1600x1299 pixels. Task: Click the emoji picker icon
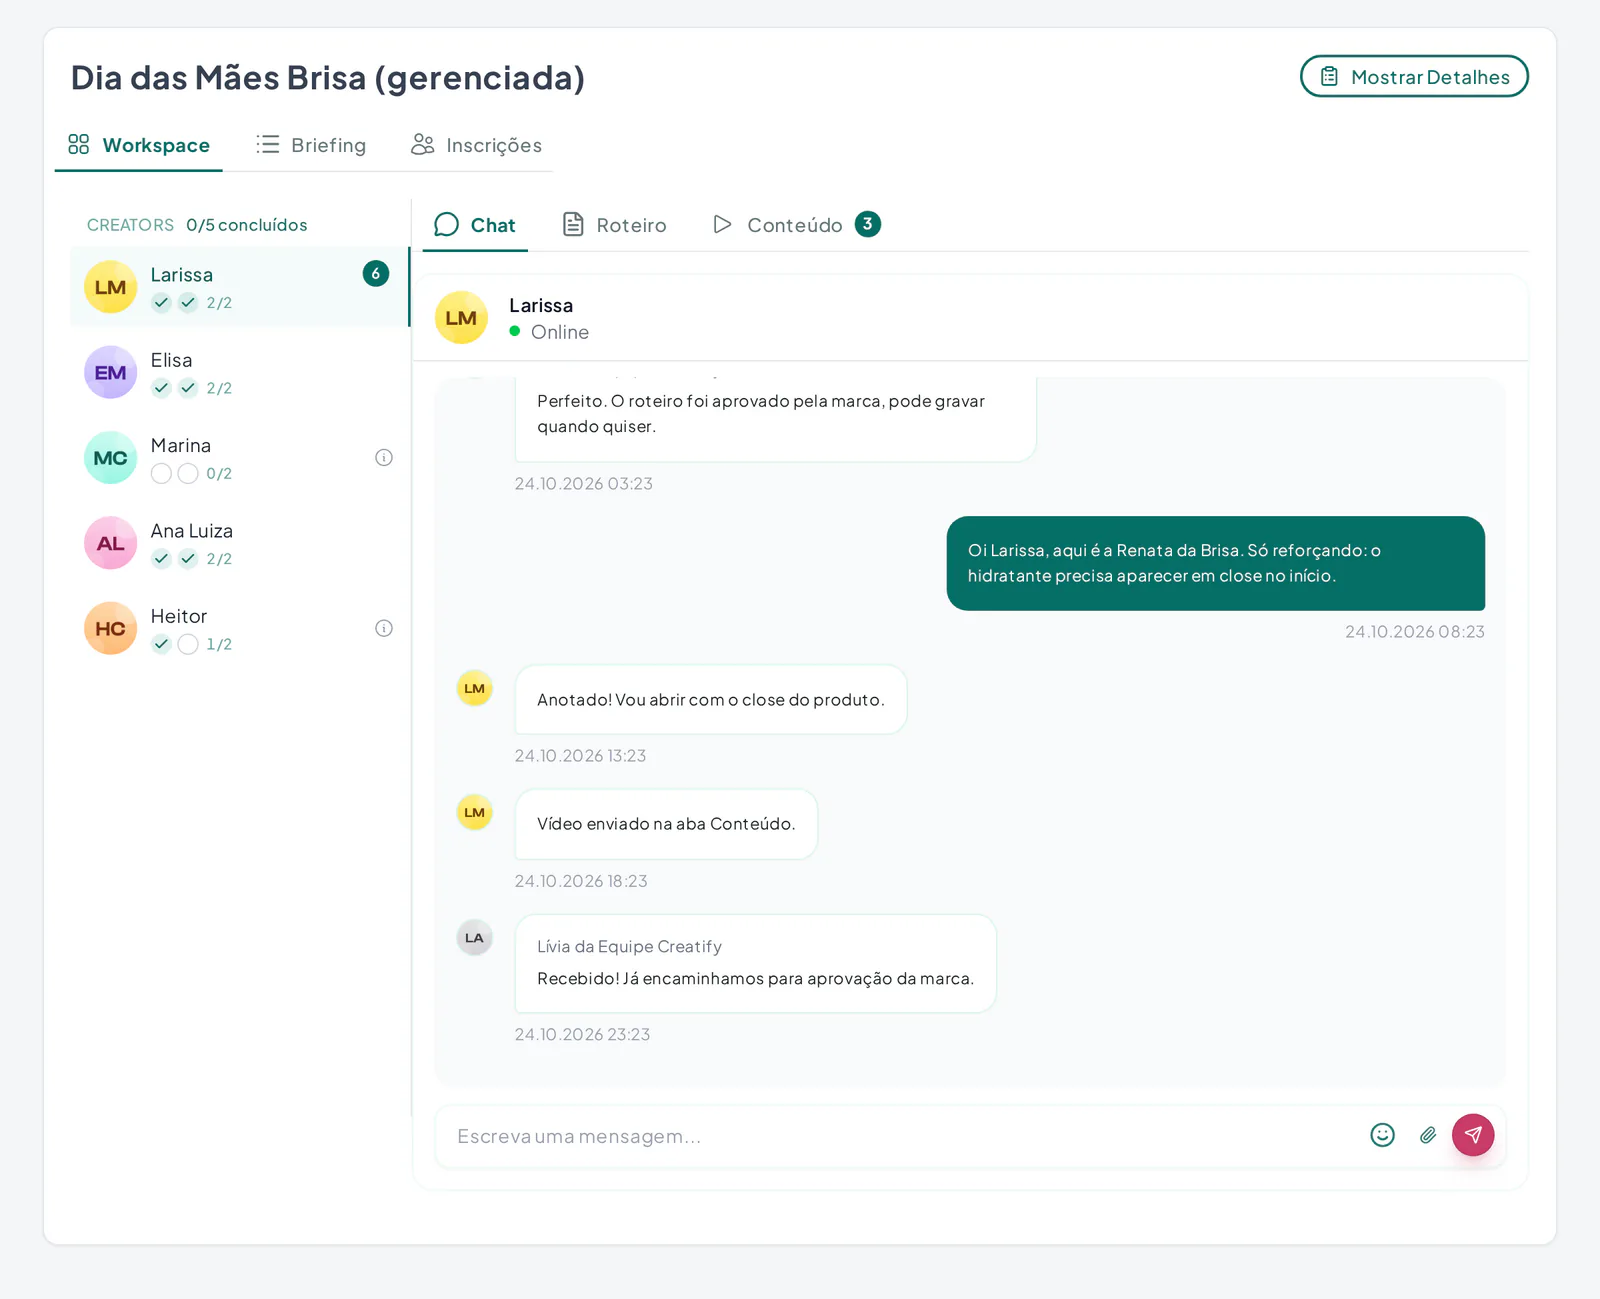(1382, 1135)
